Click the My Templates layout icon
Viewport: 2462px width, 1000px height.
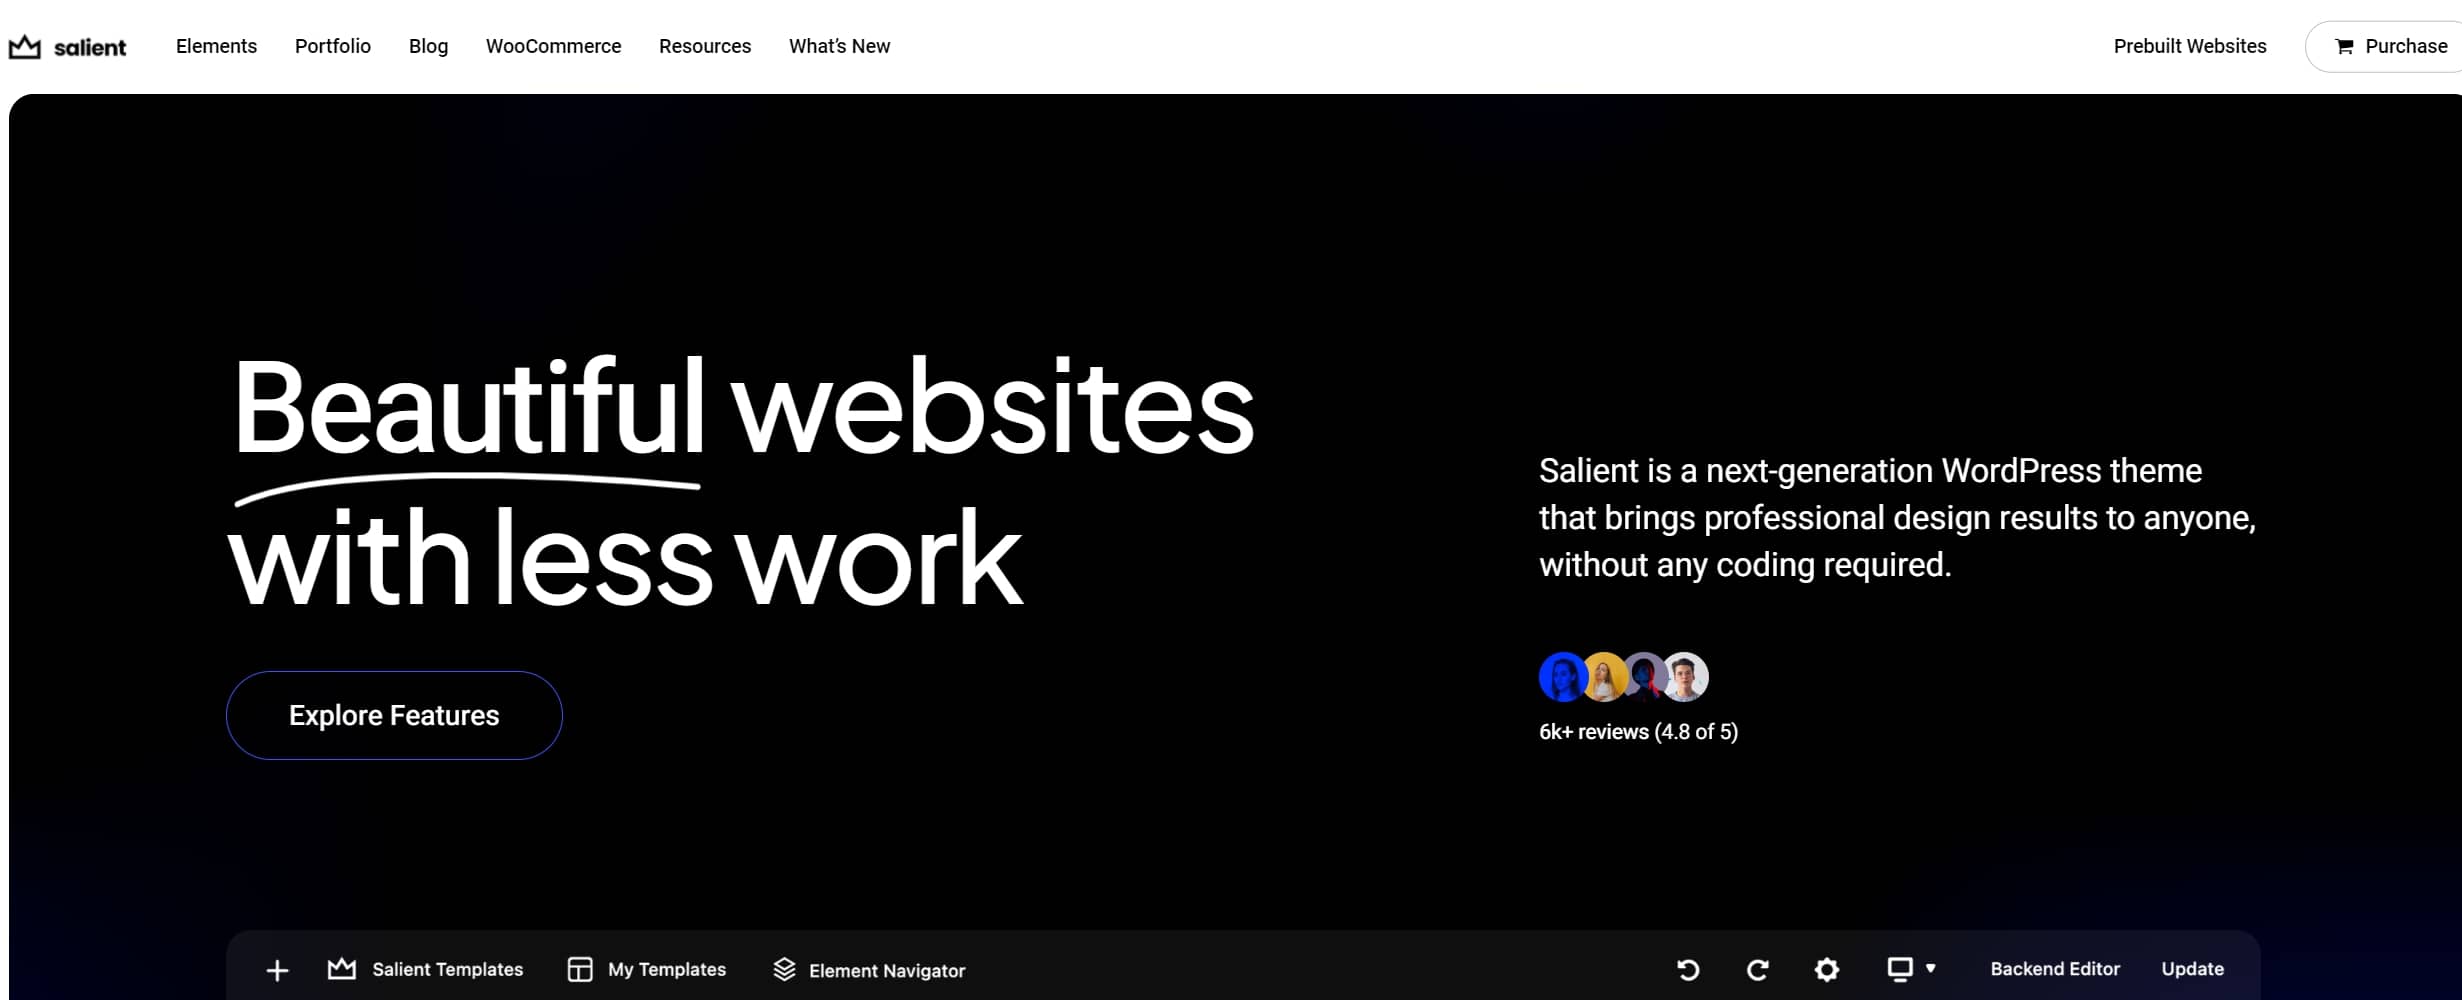point(580,969)
